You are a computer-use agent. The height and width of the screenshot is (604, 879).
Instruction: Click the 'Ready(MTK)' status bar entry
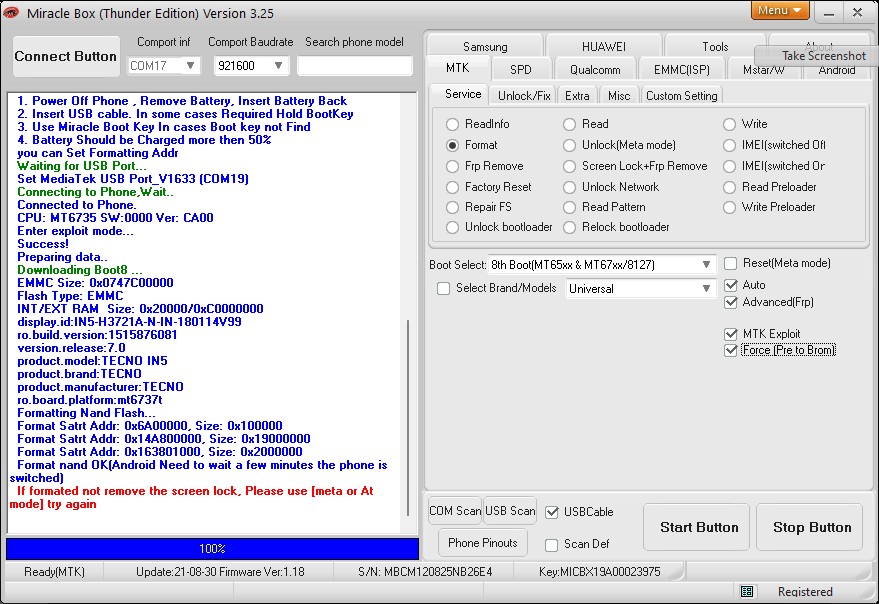[x=54, y=572]
